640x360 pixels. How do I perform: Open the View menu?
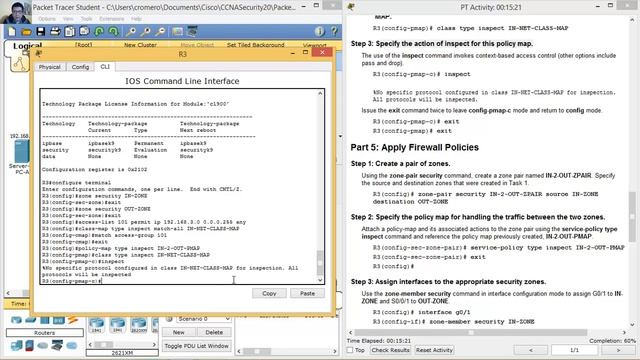coord(68,19)
